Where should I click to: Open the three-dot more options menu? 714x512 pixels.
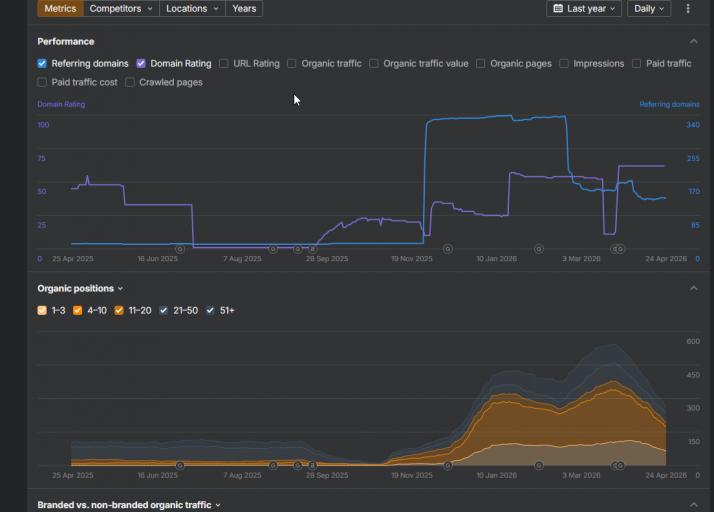688,9
